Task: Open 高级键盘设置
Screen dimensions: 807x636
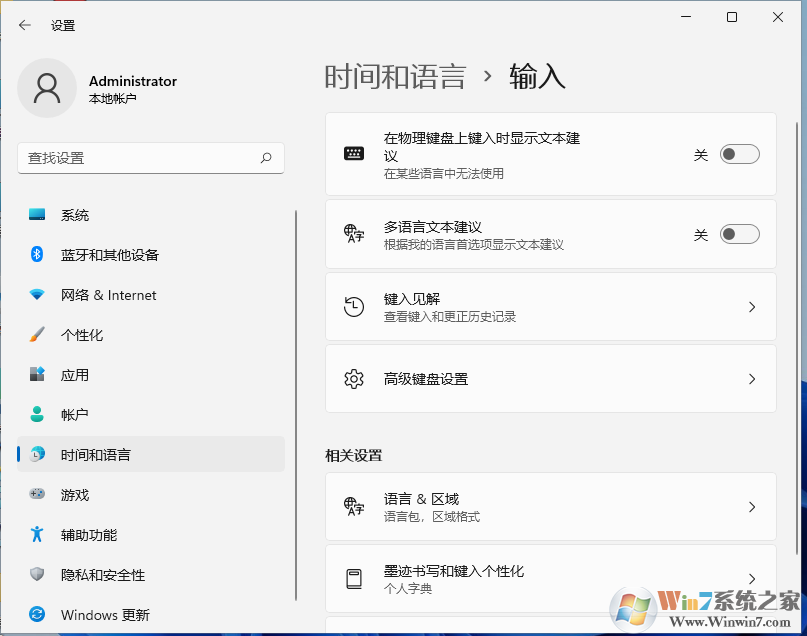Action: [x=550, y=379]
